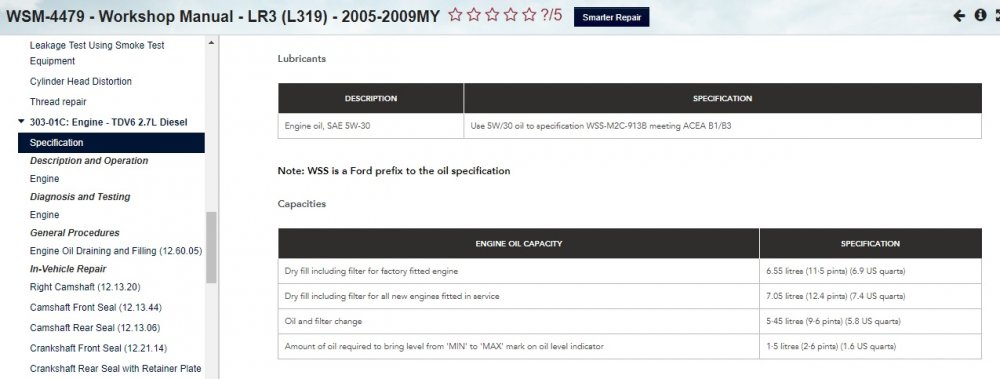
Task: Rate manual with the first star
Action: tap(455, 15)
